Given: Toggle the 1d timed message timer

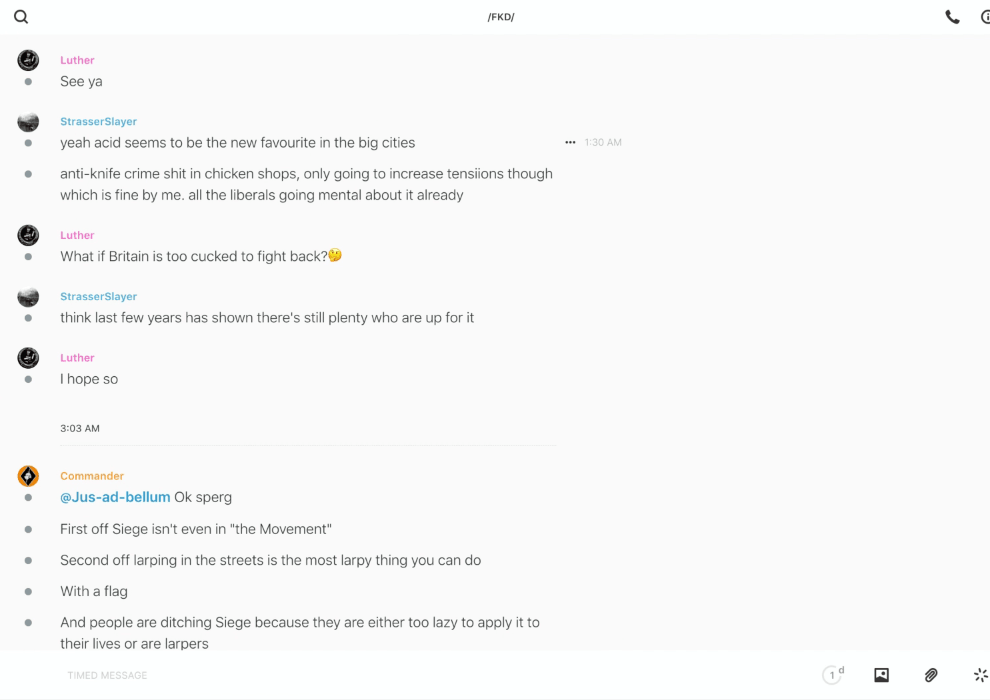Looking at the screenshot, I should pos(832,675).
